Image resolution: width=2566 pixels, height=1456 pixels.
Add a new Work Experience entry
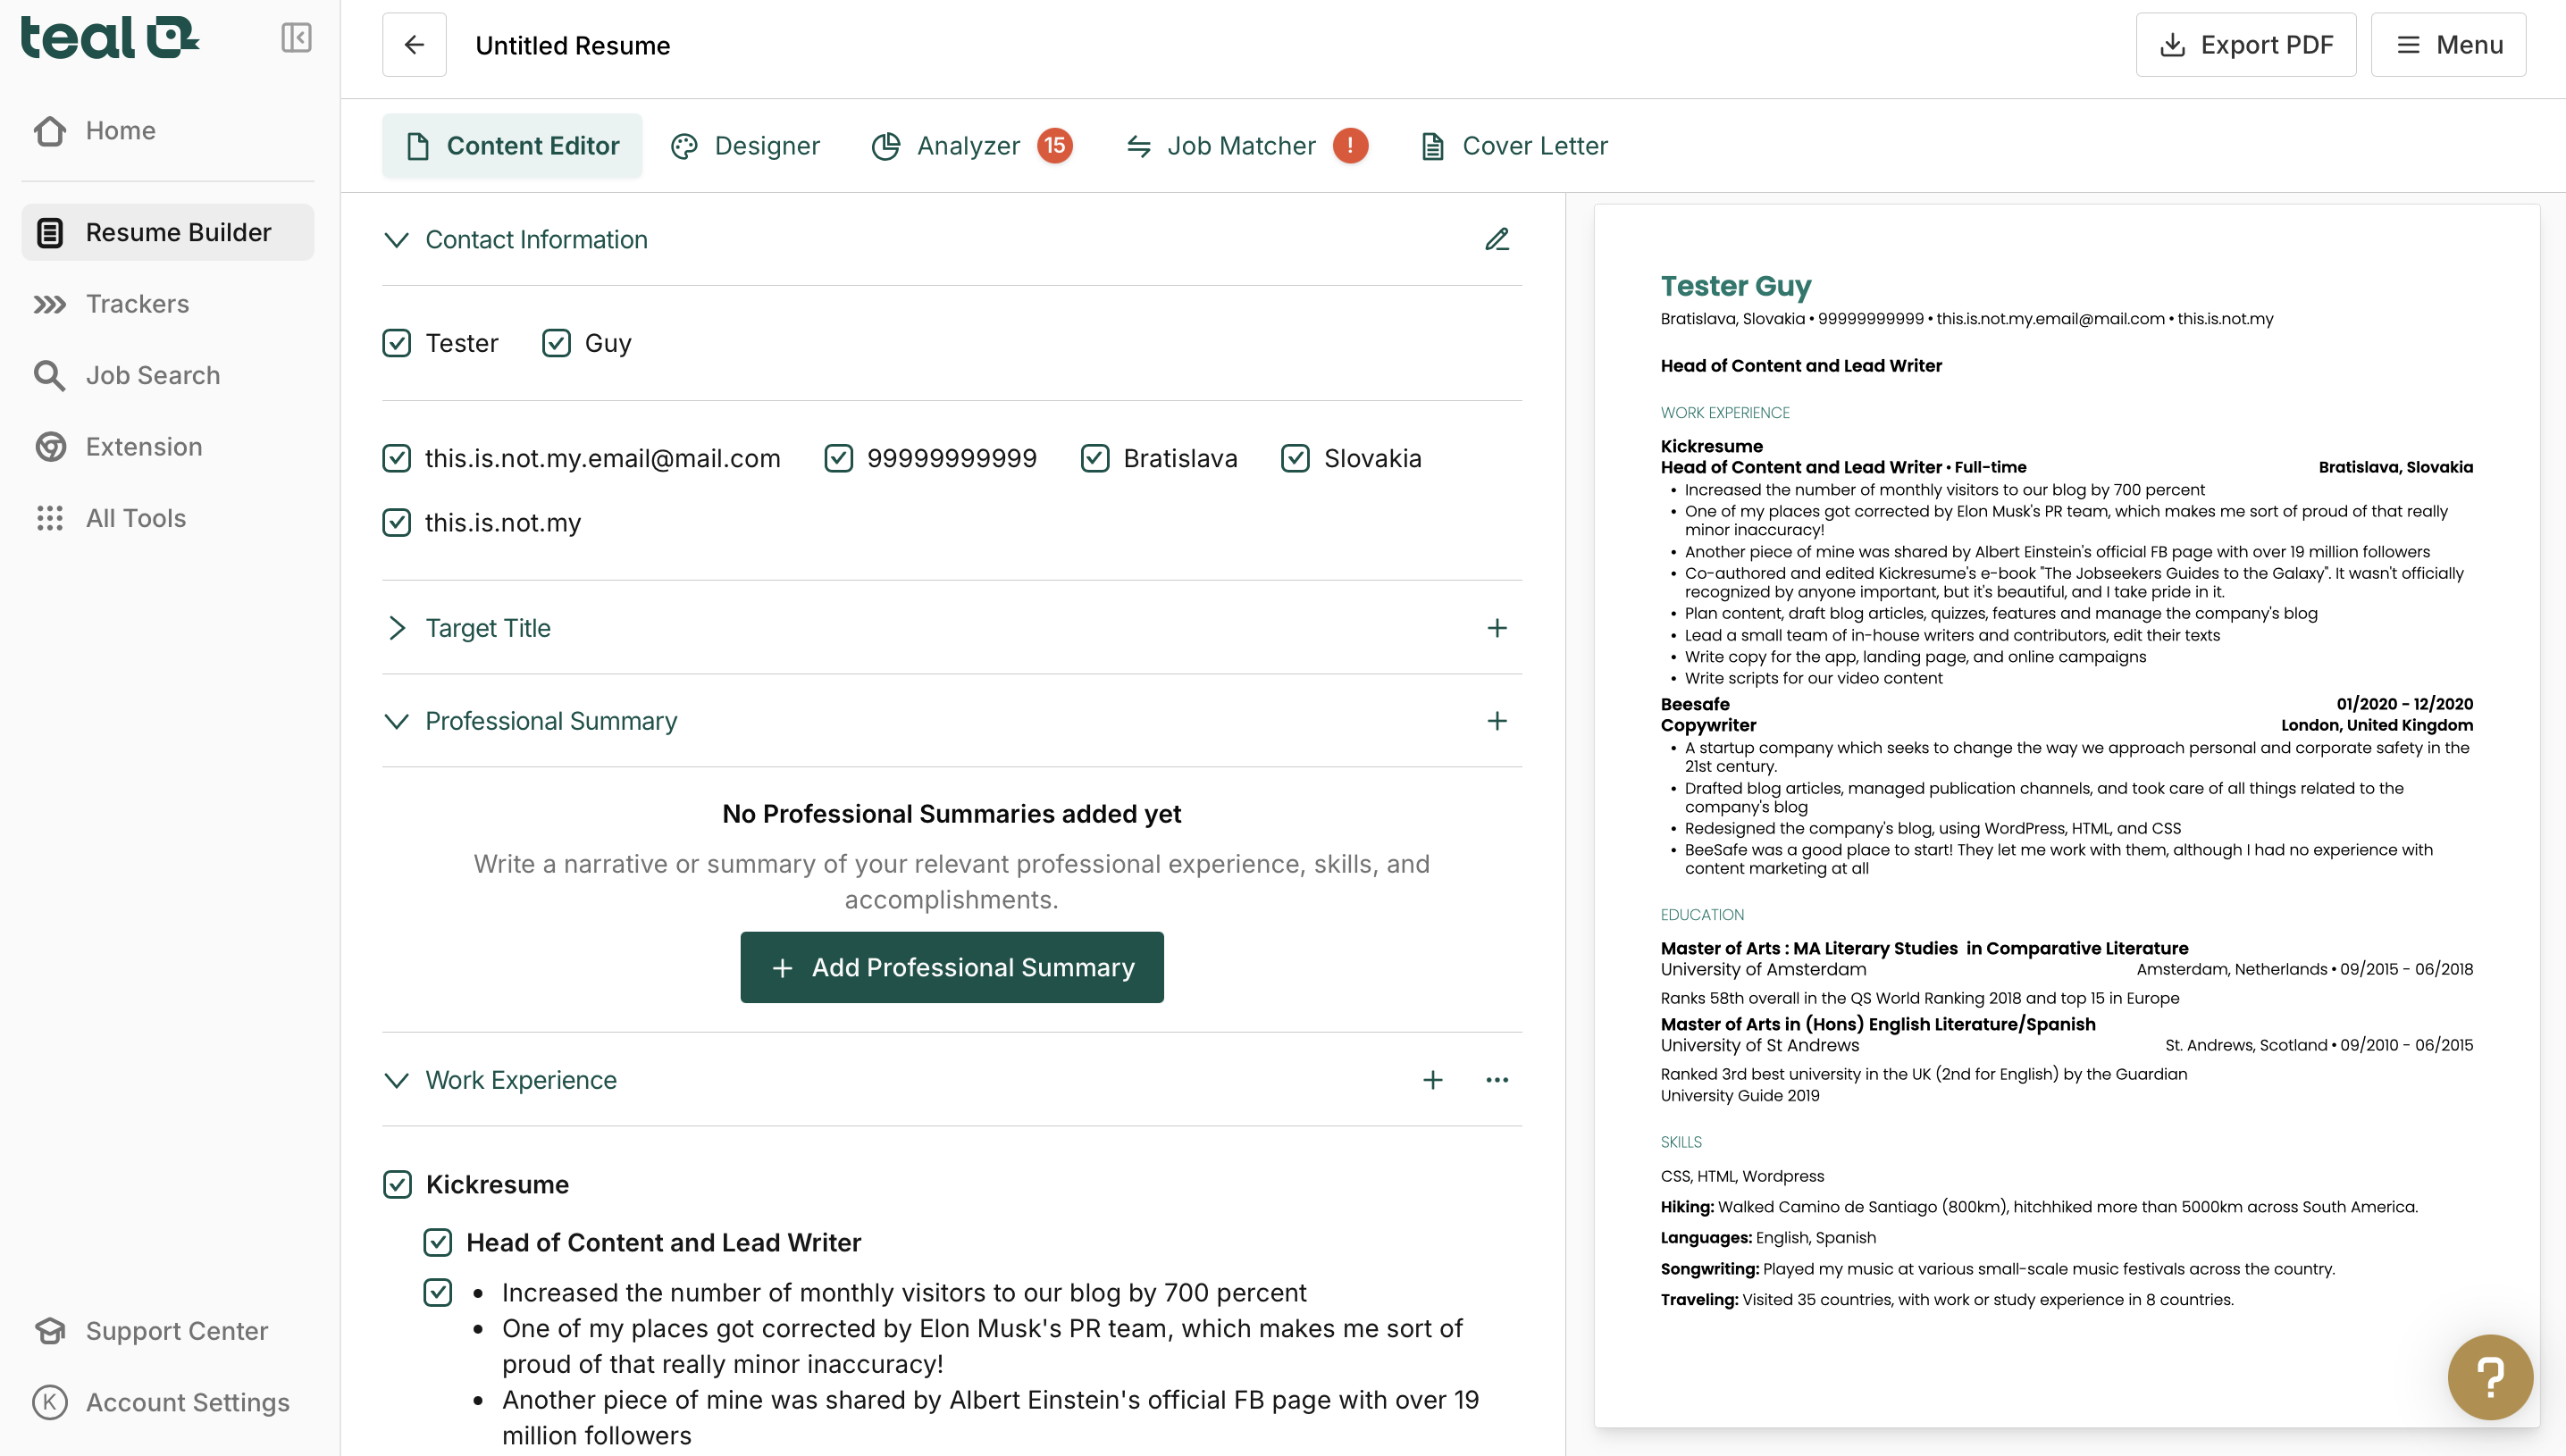(x=1434, y=1080)
